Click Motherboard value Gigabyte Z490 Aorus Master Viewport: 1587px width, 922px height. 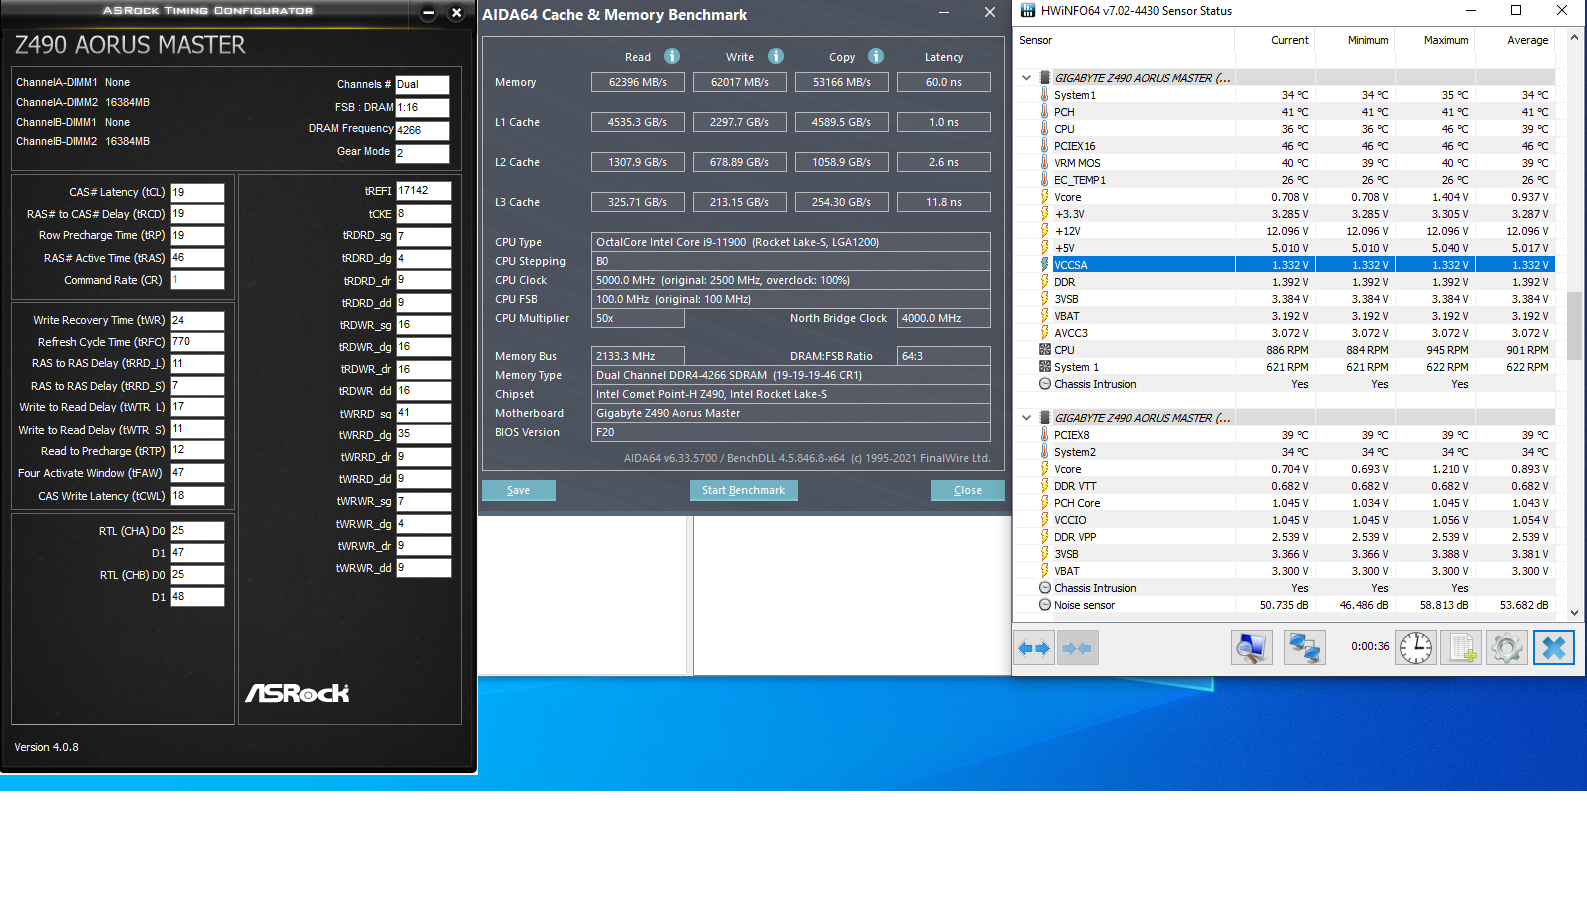790,413
